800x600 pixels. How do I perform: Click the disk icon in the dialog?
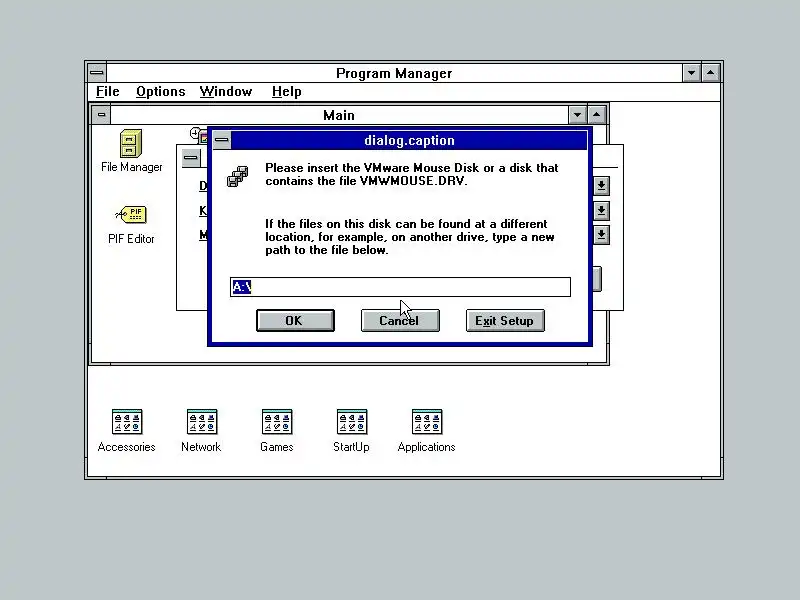pyautogui.click(x=238, y=177)
